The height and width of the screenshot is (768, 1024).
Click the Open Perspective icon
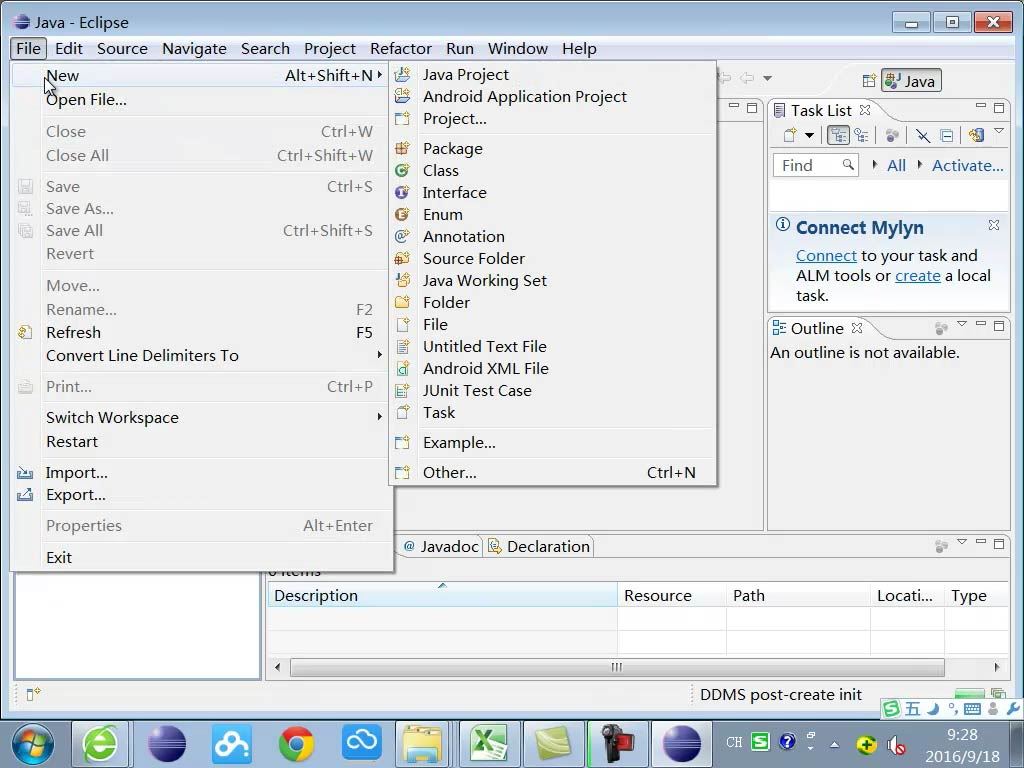click(869, 81)
